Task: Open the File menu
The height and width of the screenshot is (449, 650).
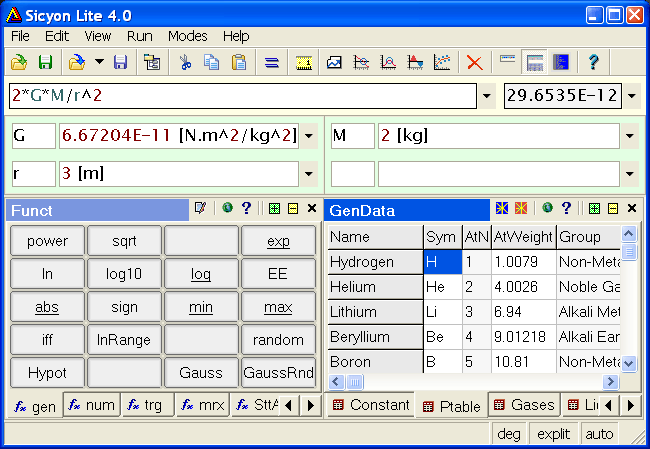Action: (x=20, y=36)
